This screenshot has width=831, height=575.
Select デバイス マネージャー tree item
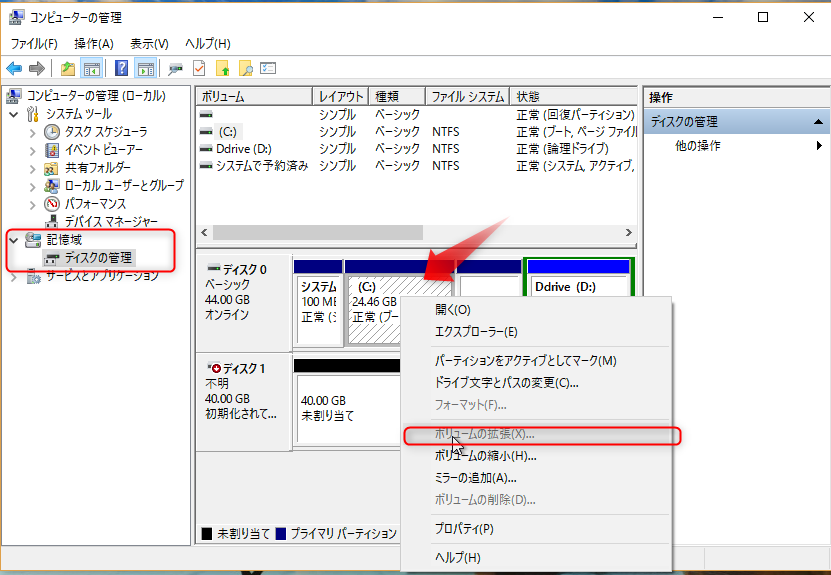click(111, 222)
